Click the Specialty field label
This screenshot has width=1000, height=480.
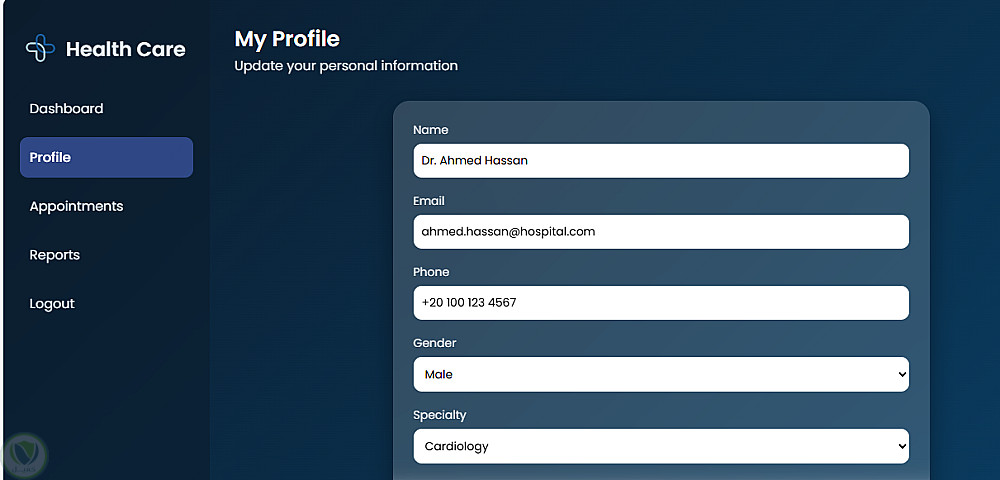pyautogui.click(x=440, y=415)
